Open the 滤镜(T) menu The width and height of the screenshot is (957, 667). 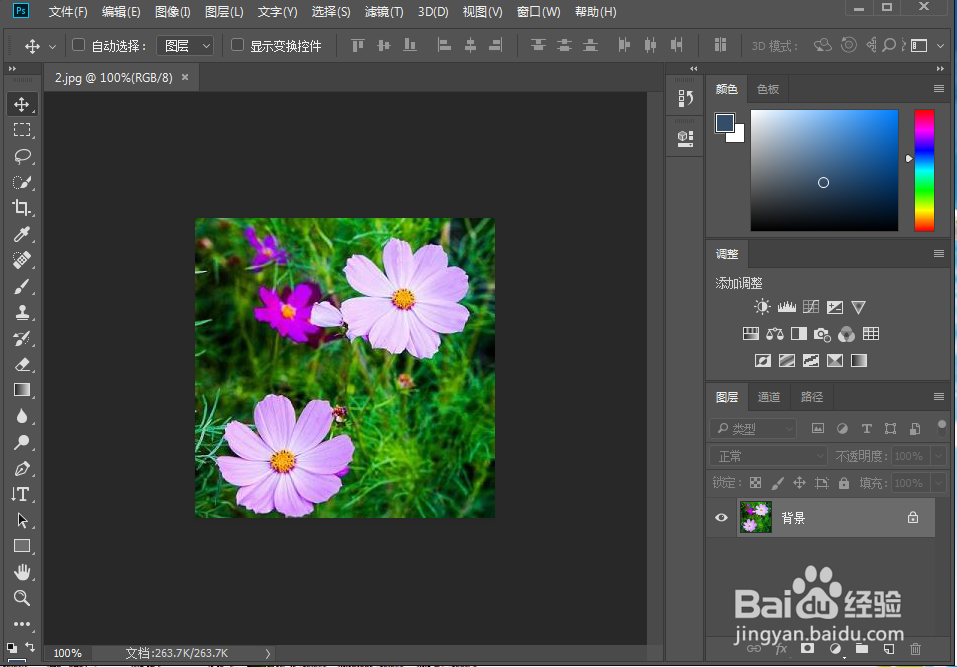(384, 12)
